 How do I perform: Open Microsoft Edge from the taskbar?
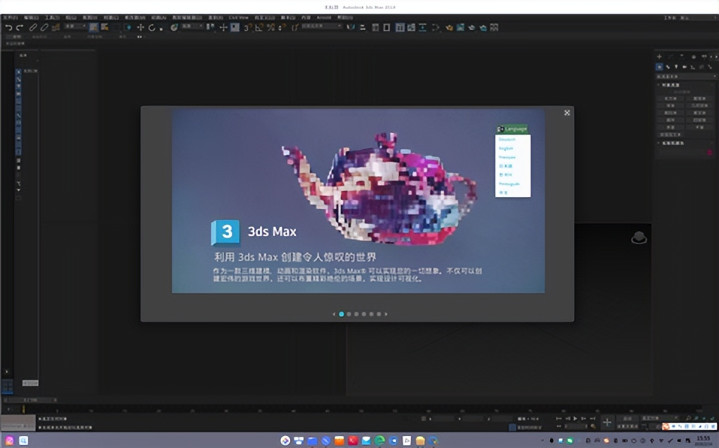379,440
